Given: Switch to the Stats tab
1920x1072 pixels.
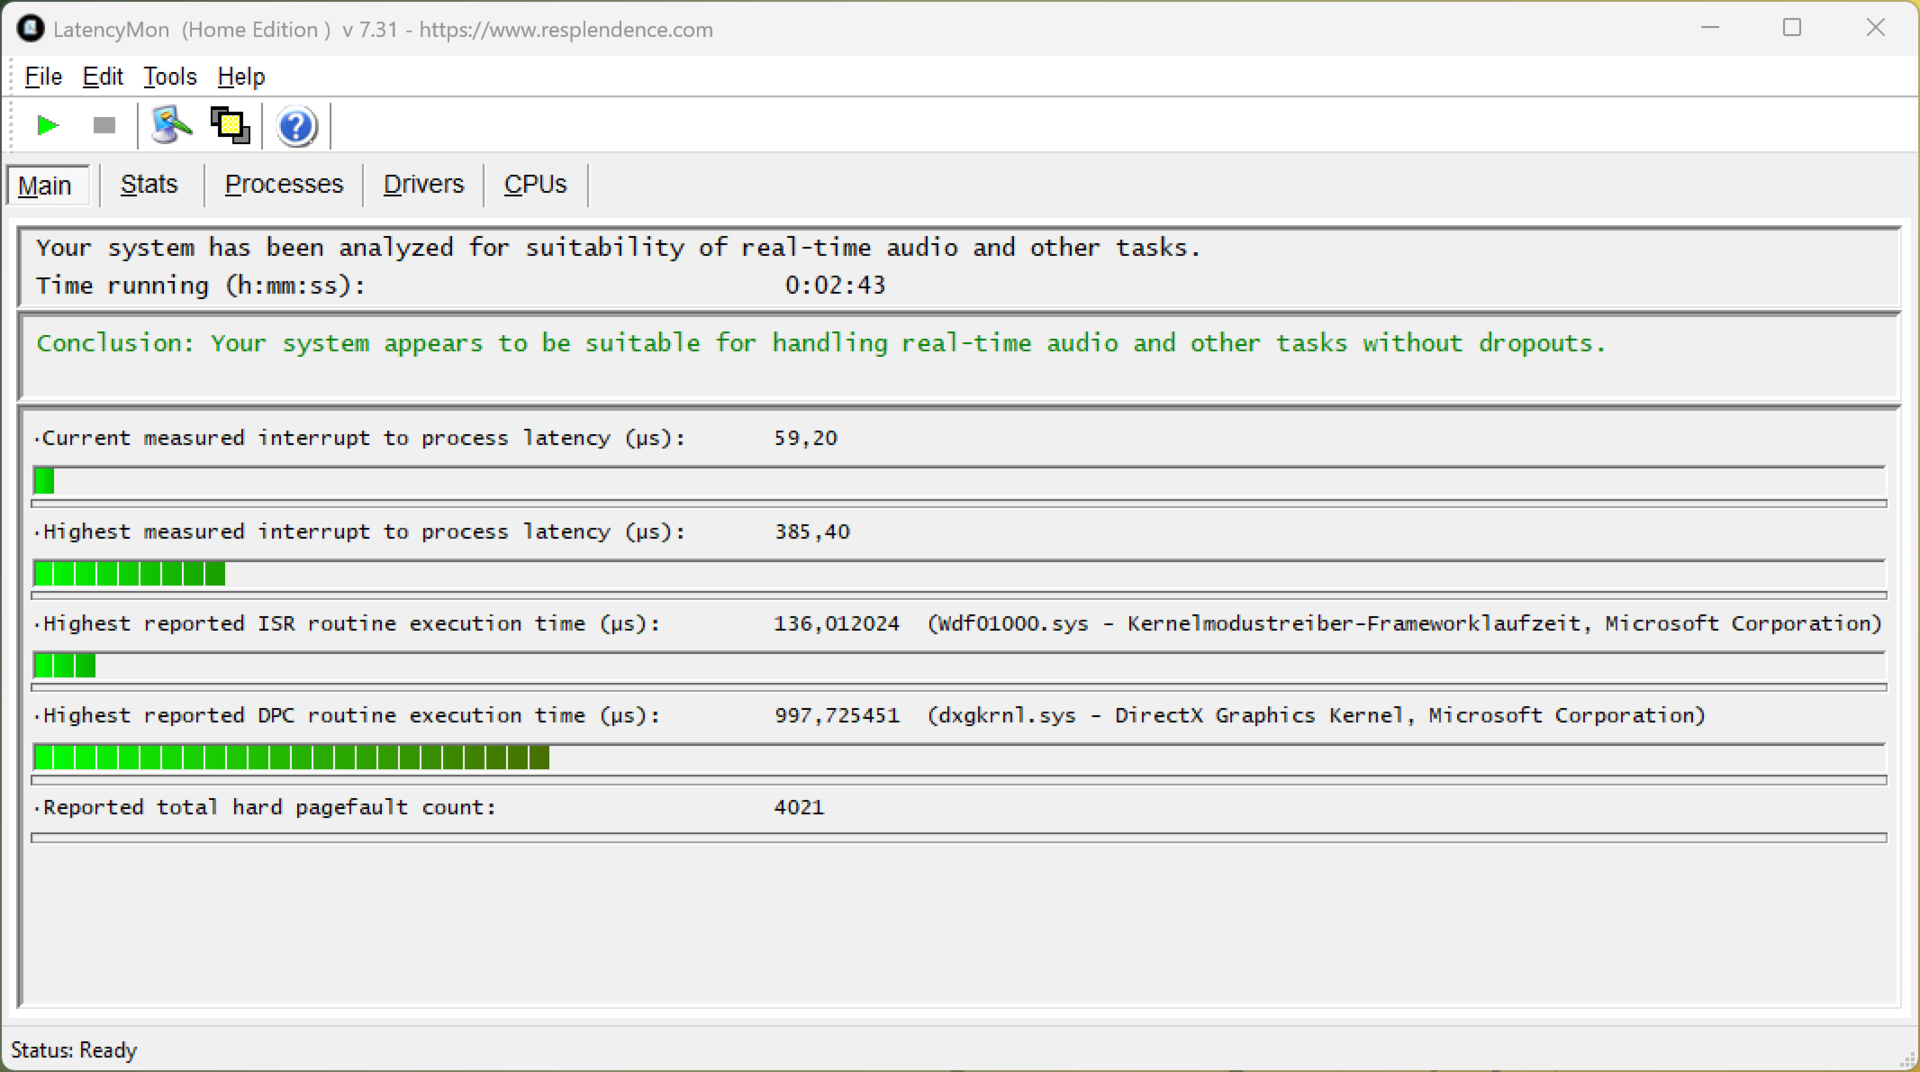Looking at the screenshot, I should click(149, 184).
